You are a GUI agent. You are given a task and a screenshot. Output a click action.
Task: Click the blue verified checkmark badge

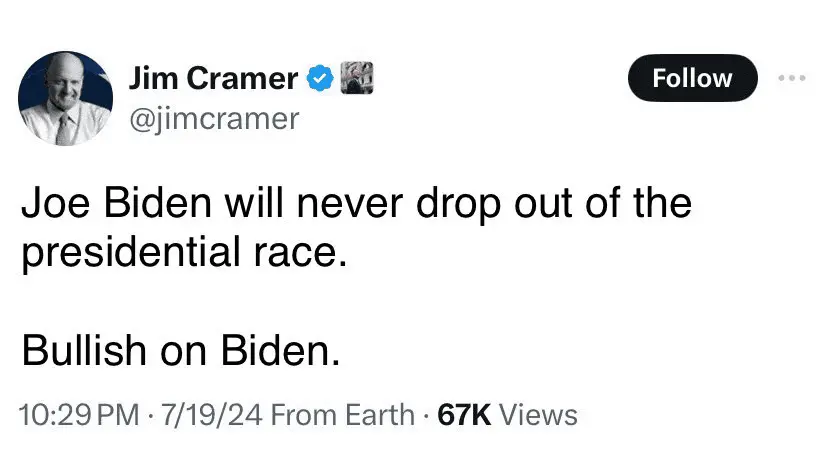point(319,78)
